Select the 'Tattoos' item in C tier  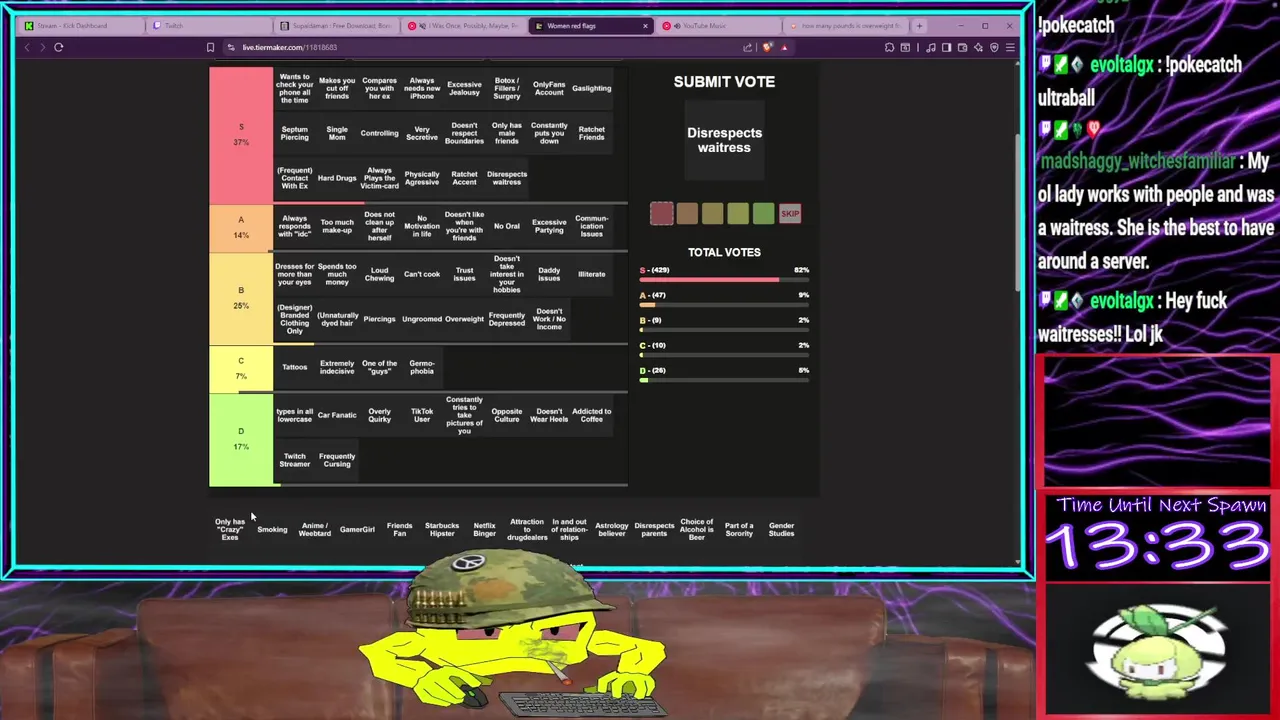(294, 367)
